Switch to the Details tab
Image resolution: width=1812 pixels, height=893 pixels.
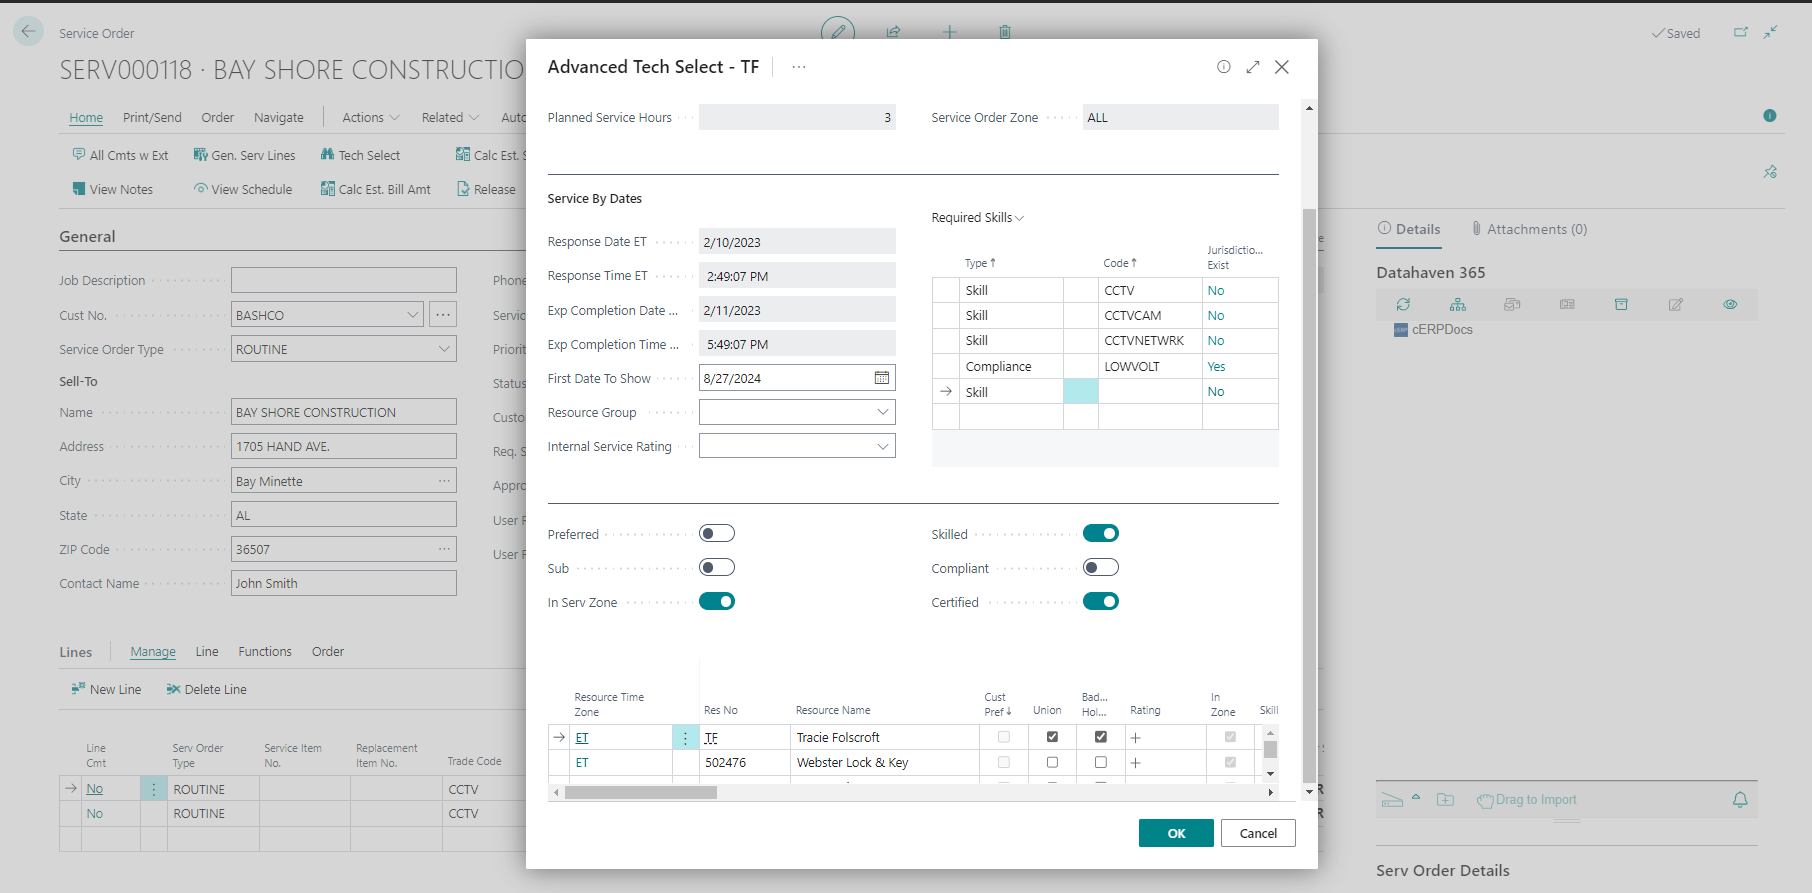tap(1409, 229)
